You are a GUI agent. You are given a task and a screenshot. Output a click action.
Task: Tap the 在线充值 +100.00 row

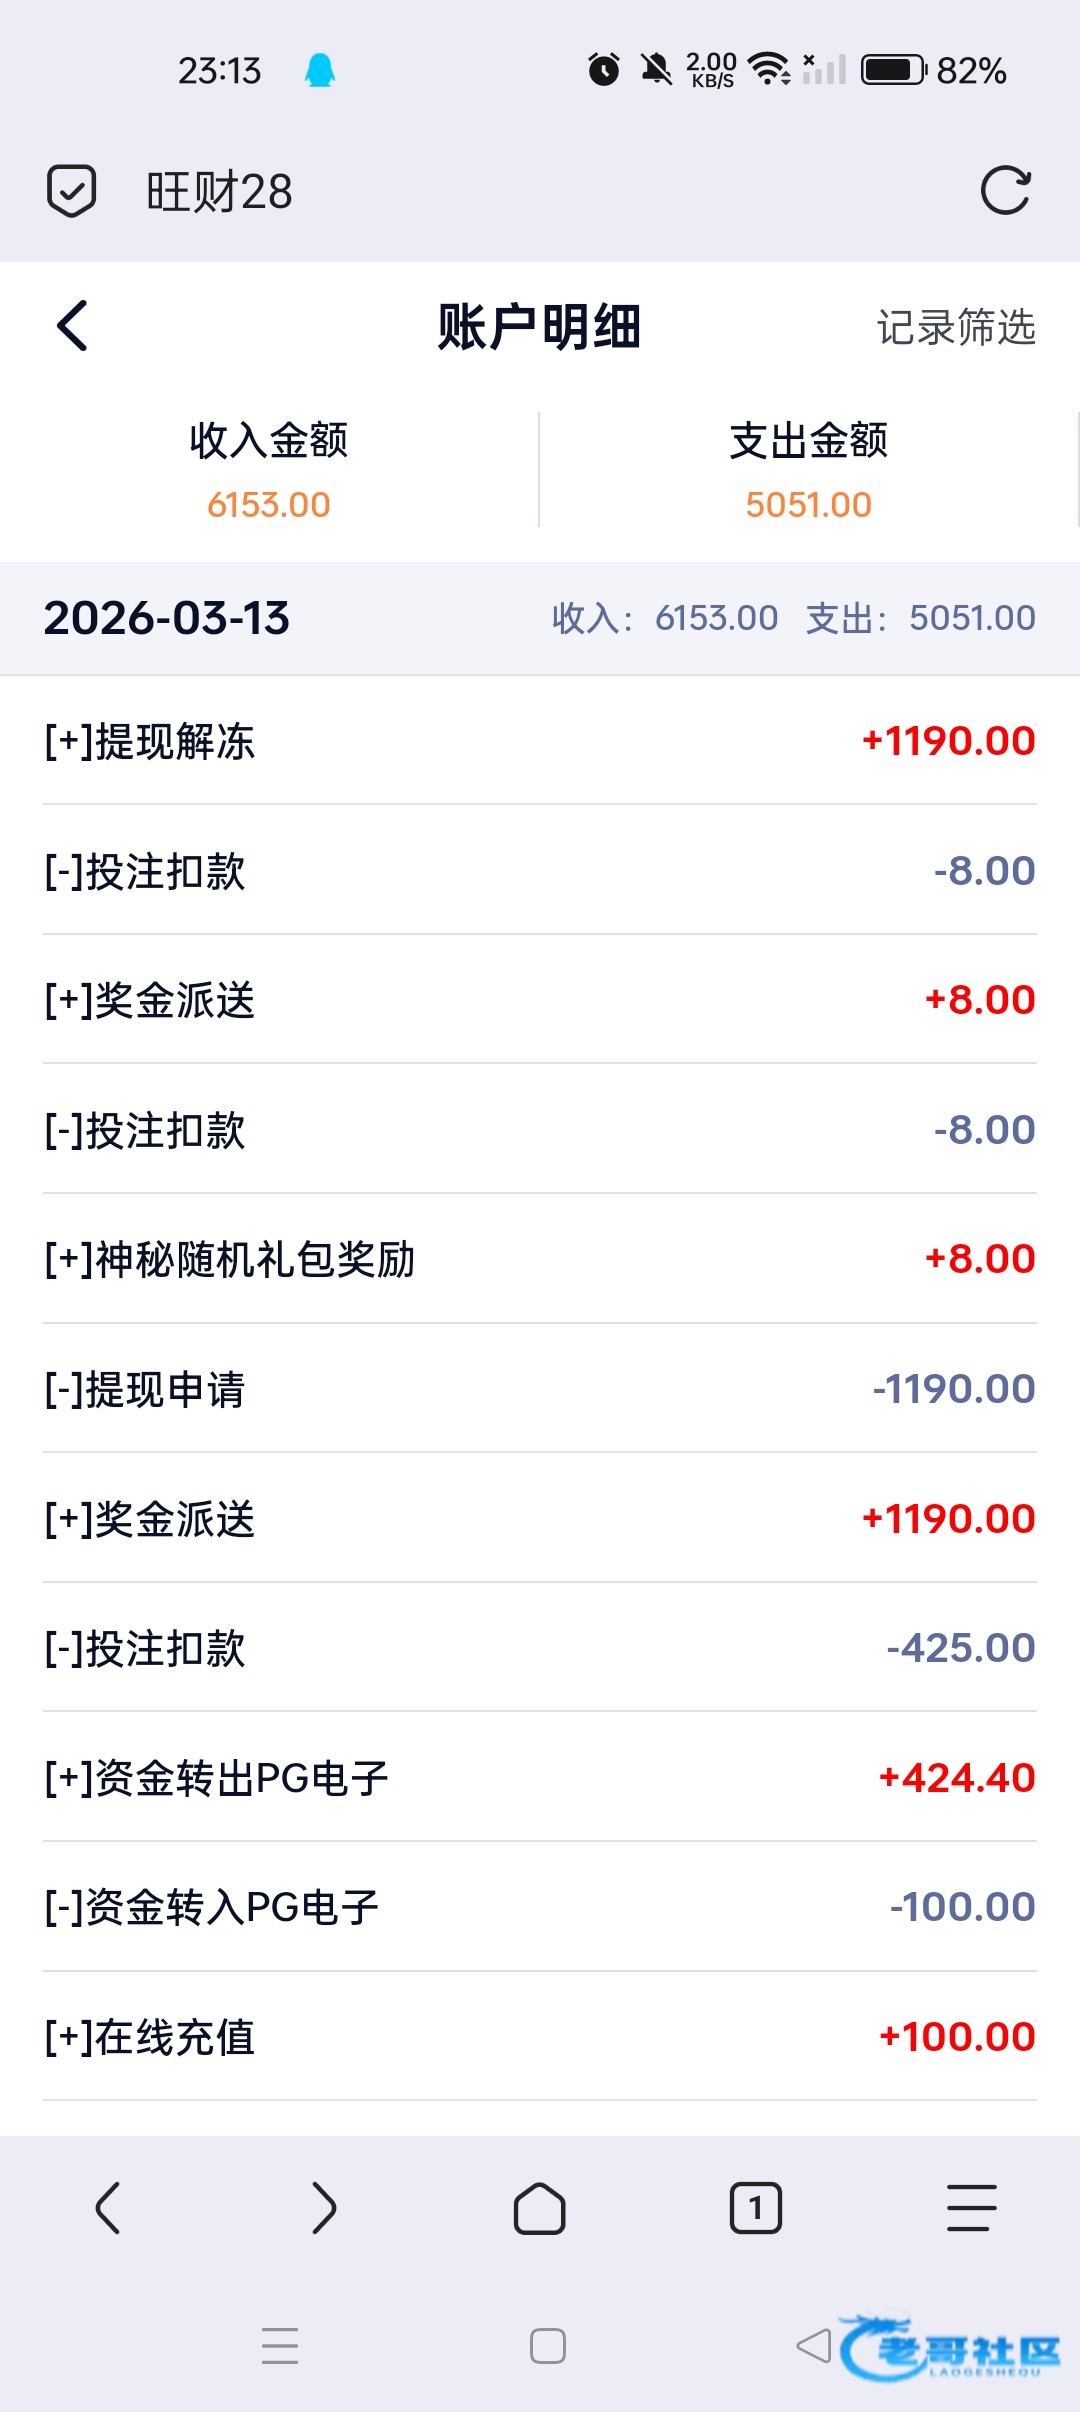[x=540, y=2037]
